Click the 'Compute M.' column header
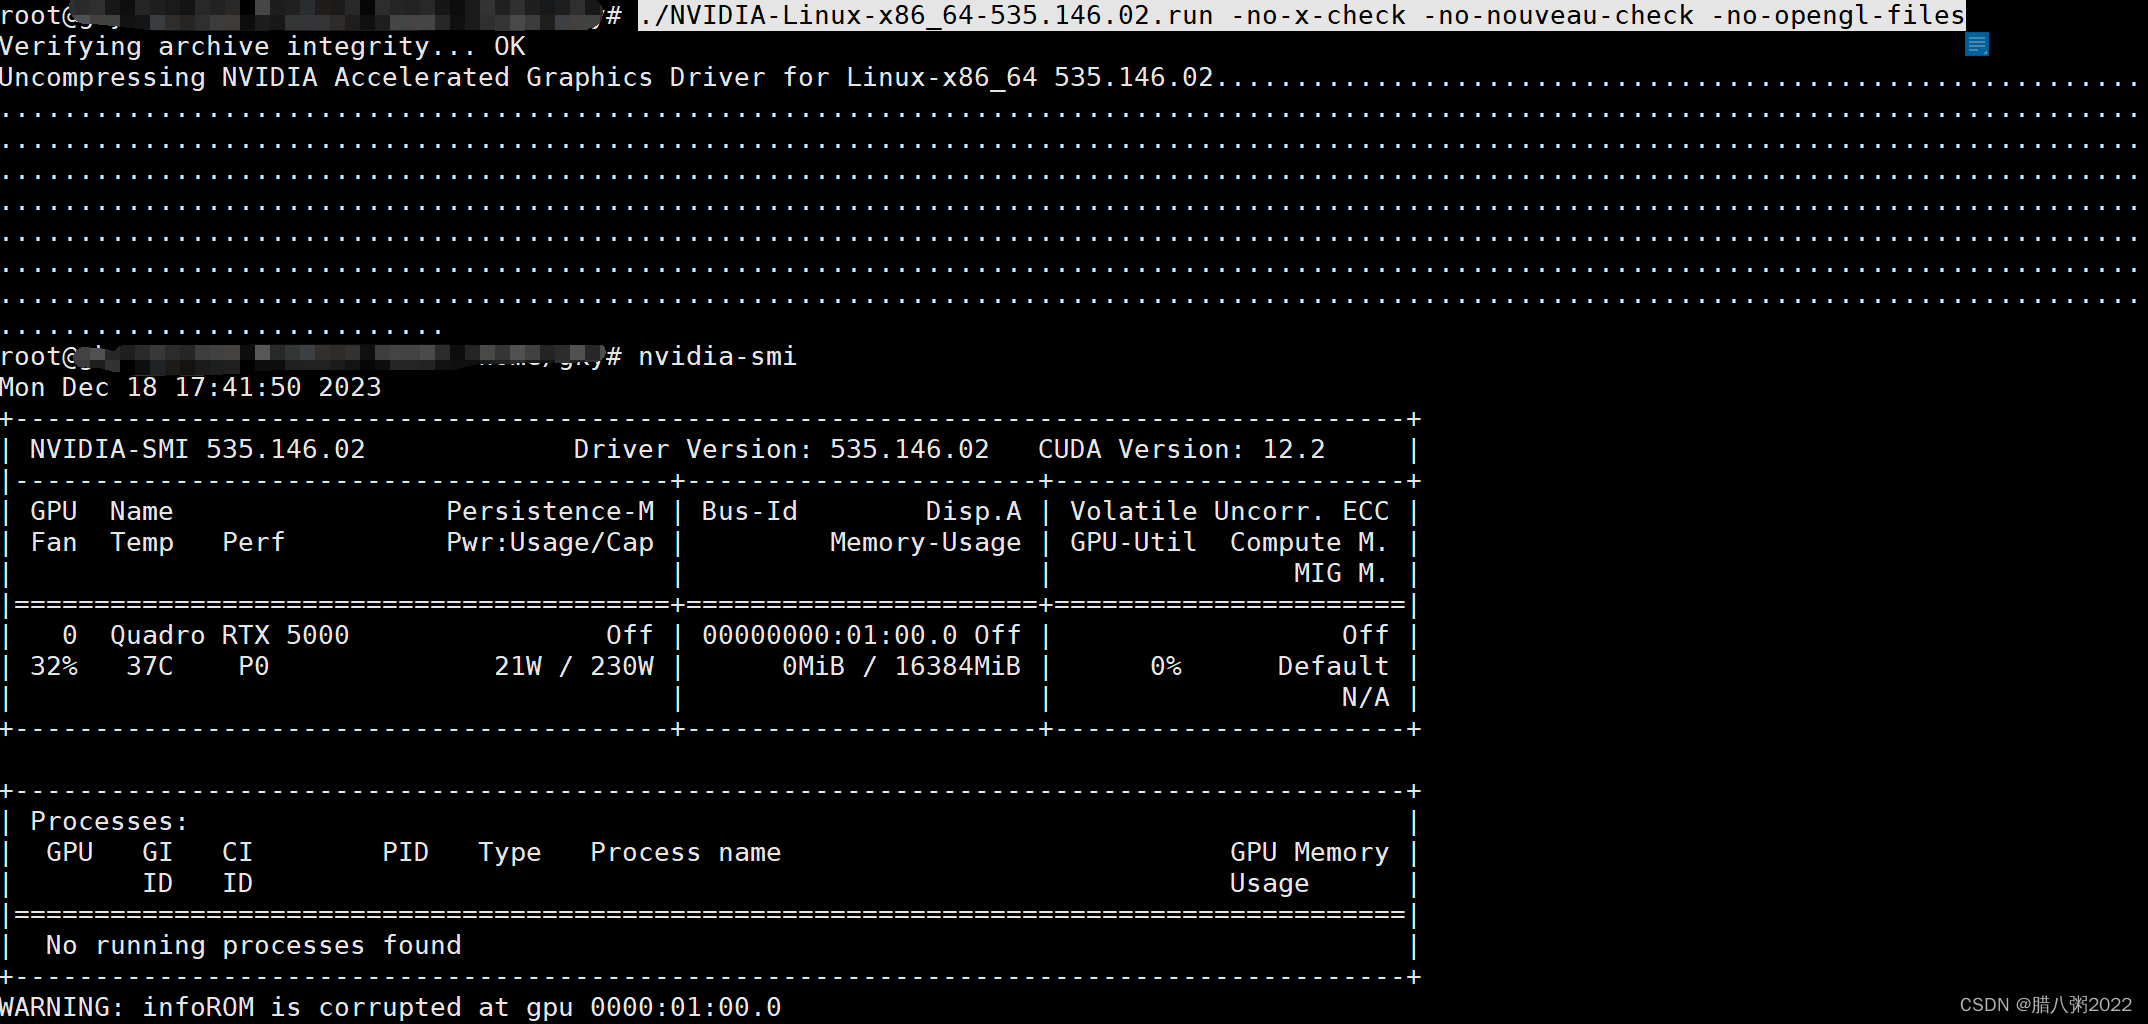This screenshot has height=1024, width=2148. (1309, 543)
